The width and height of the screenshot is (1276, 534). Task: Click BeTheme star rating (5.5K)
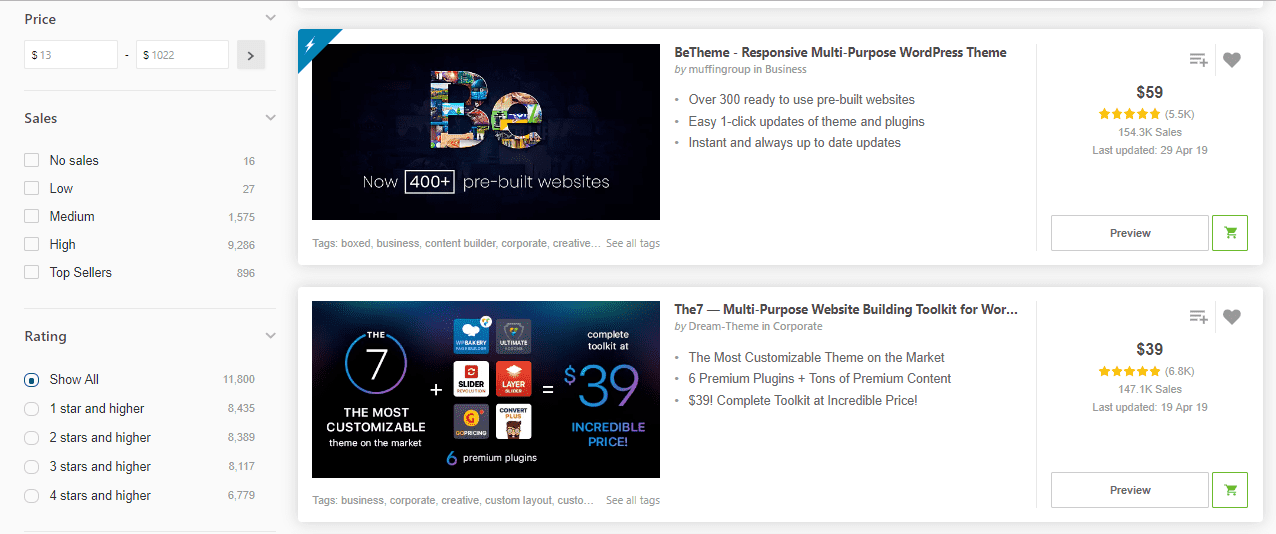1146,114
